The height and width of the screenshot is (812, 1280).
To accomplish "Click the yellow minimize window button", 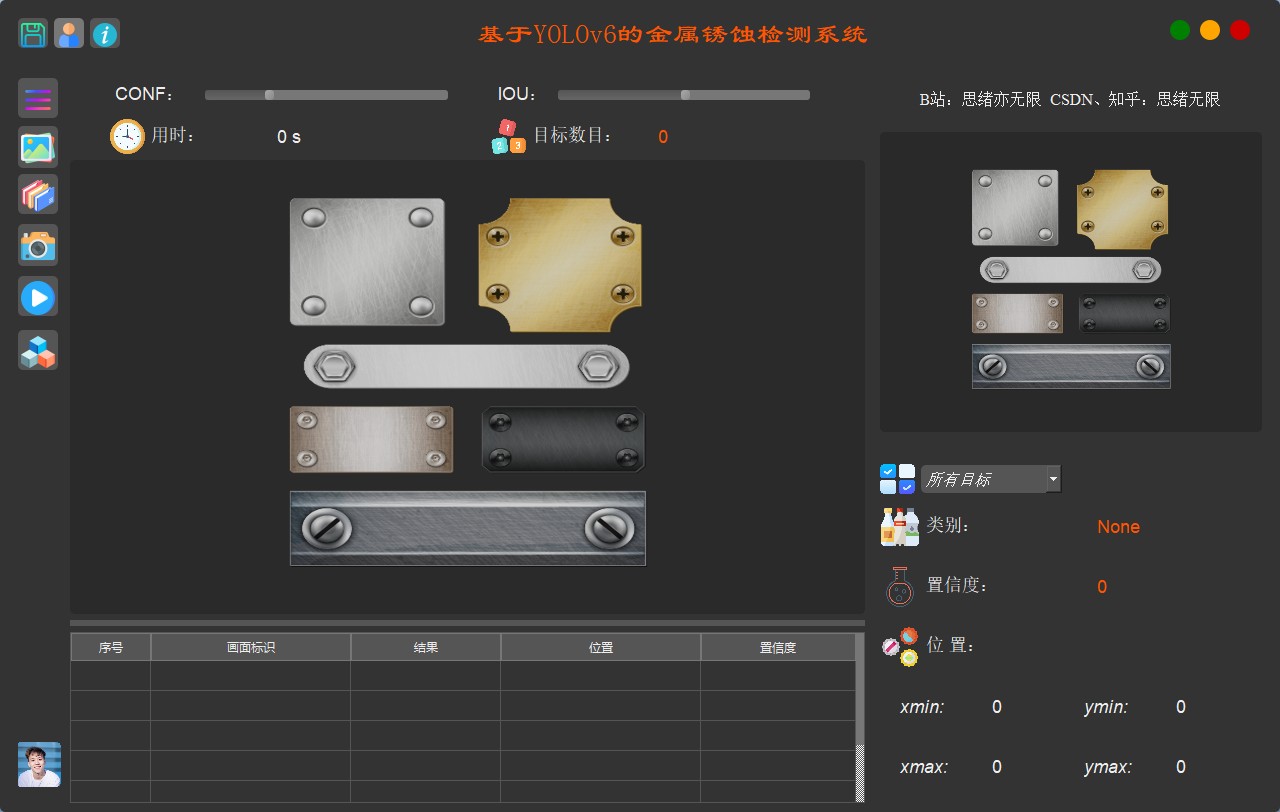I will coord(1210,30).
